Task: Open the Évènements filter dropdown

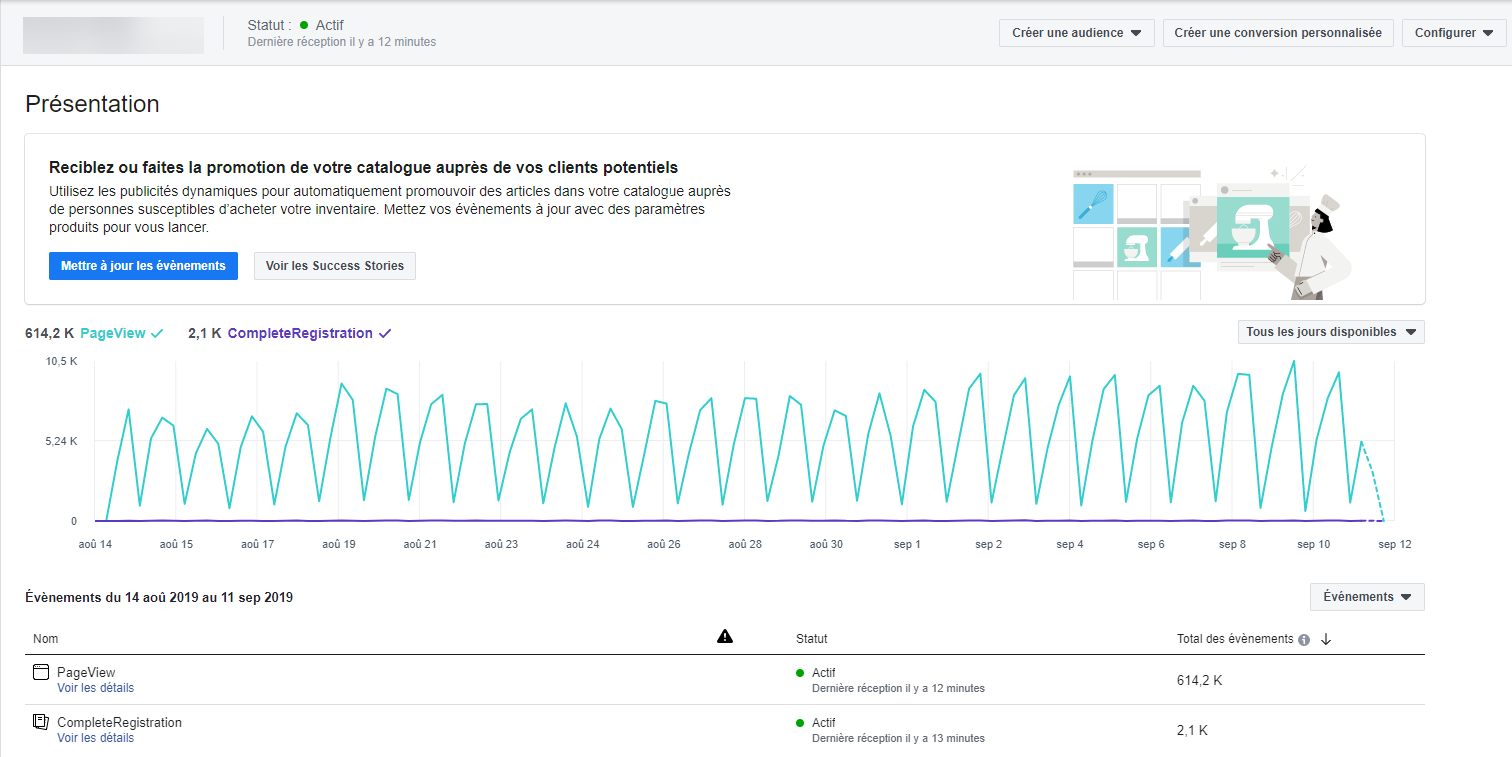Action: pos(1366,597)
